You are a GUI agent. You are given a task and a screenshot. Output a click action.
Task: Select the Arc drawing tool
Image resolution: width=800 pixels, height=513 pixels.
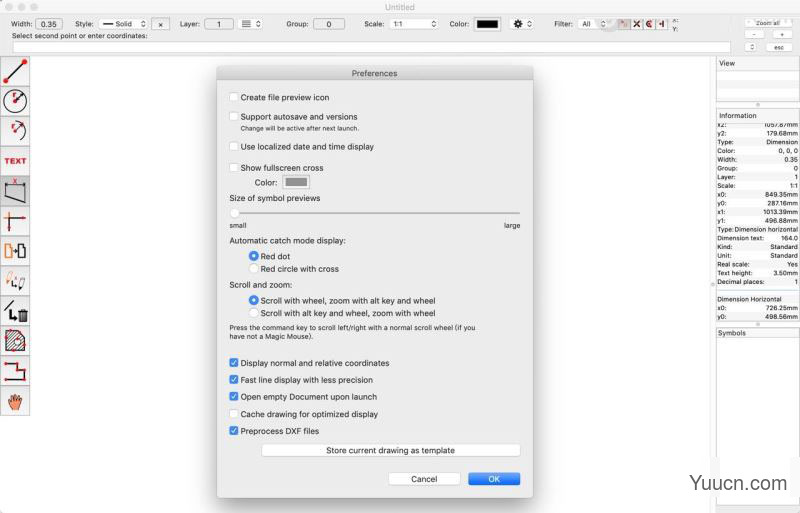15,131
